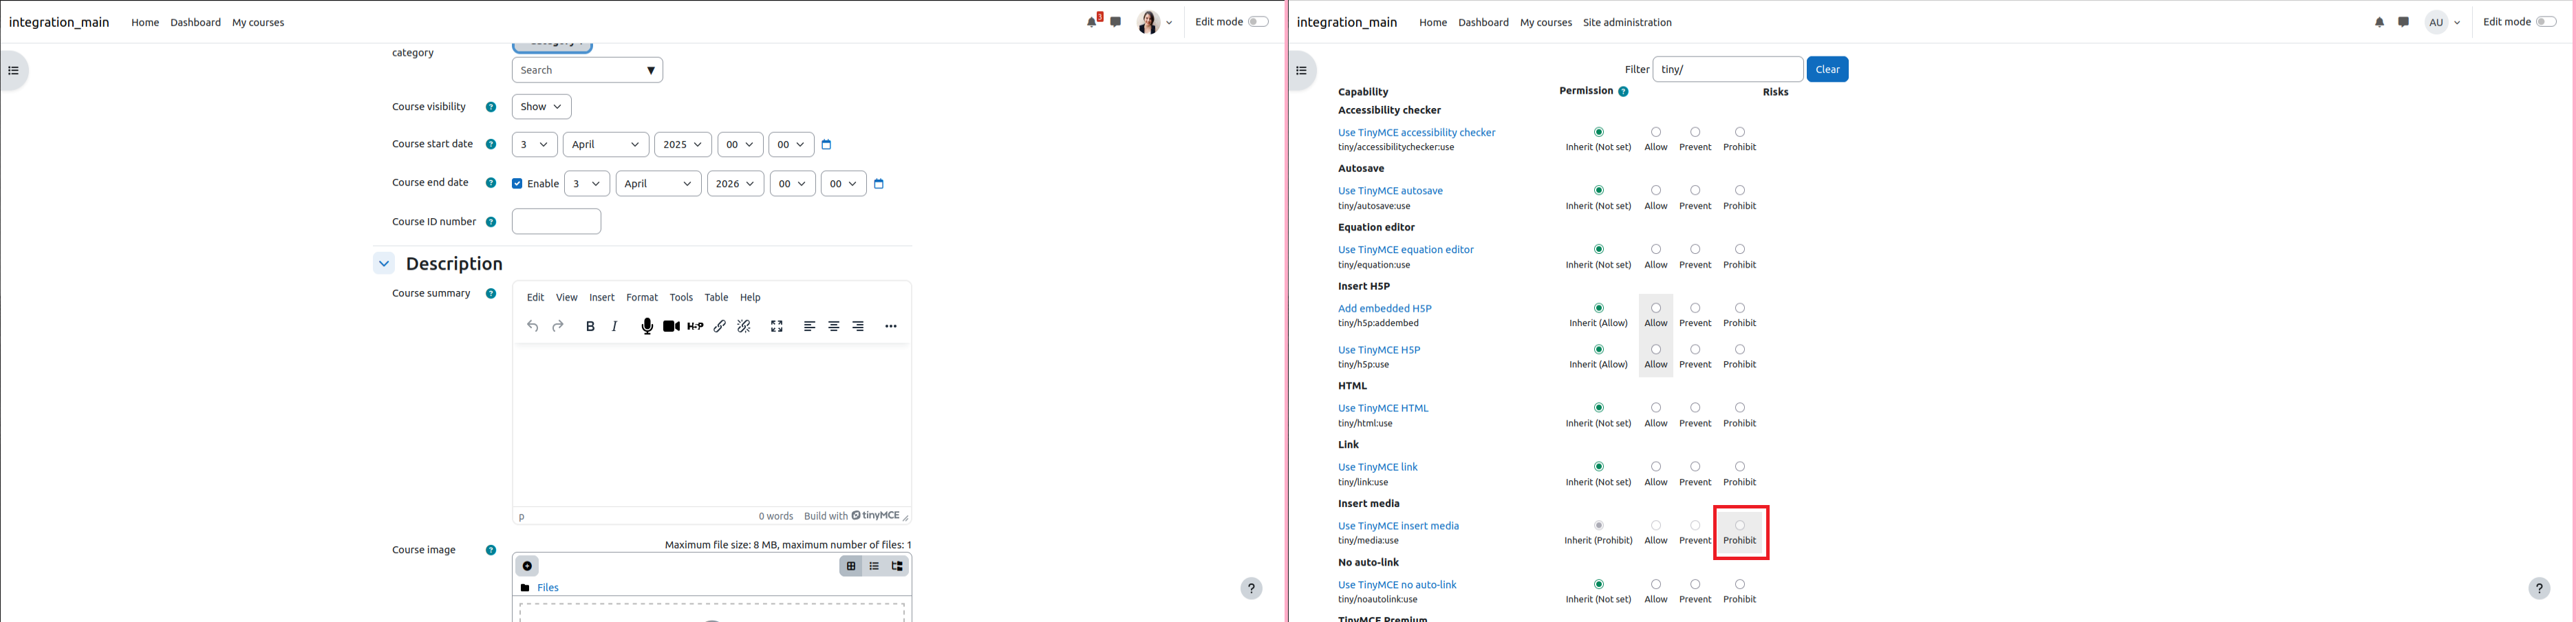Image resolution: width=2576 pixels, height=622 pixels.
Task: Click Undo in the Course summary editor
Action: 533,326
